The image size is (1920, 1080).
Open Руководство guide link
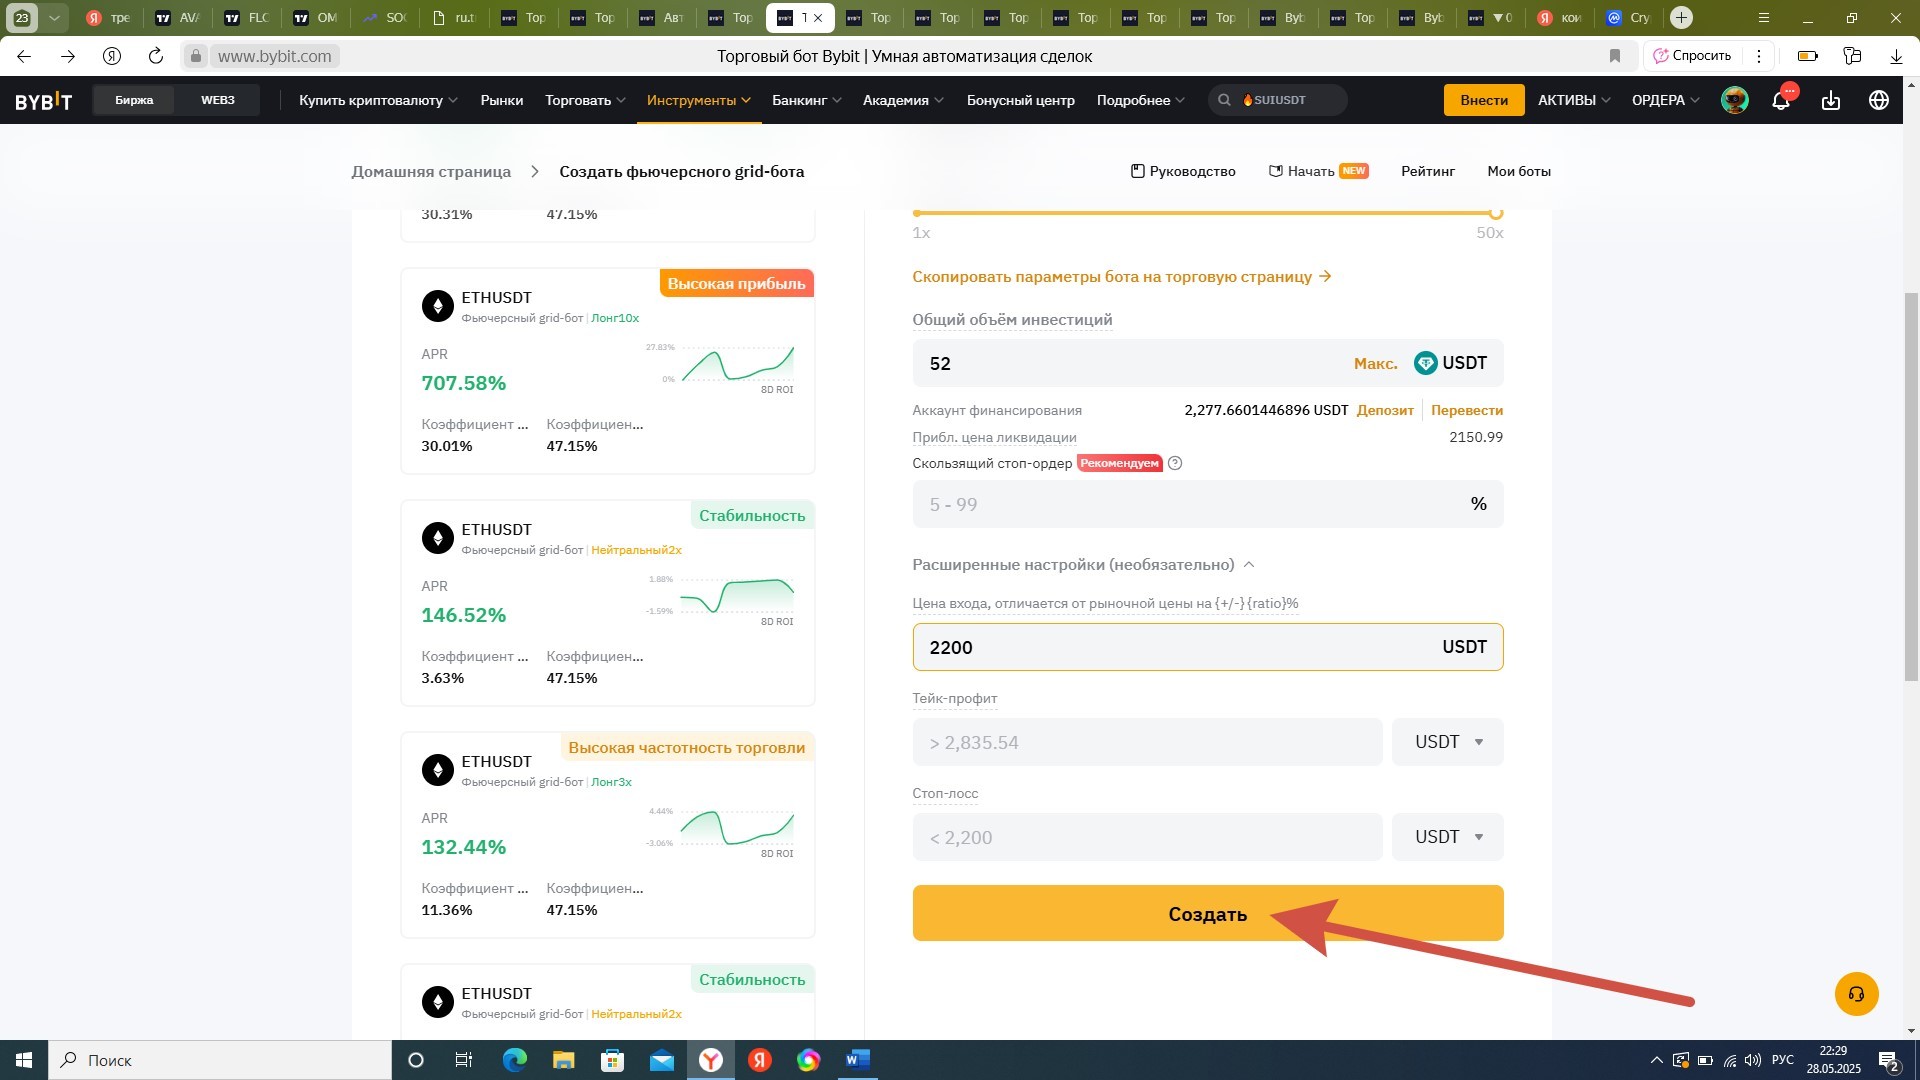pos(1183,171)
